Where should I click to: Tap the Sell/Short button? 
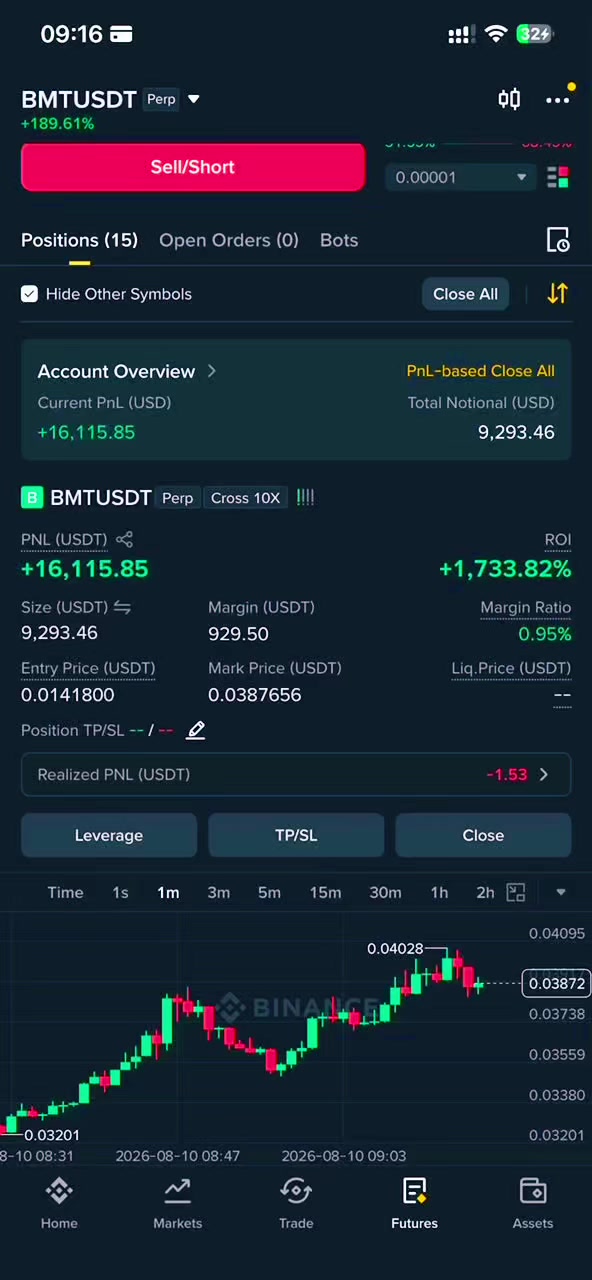193,167
